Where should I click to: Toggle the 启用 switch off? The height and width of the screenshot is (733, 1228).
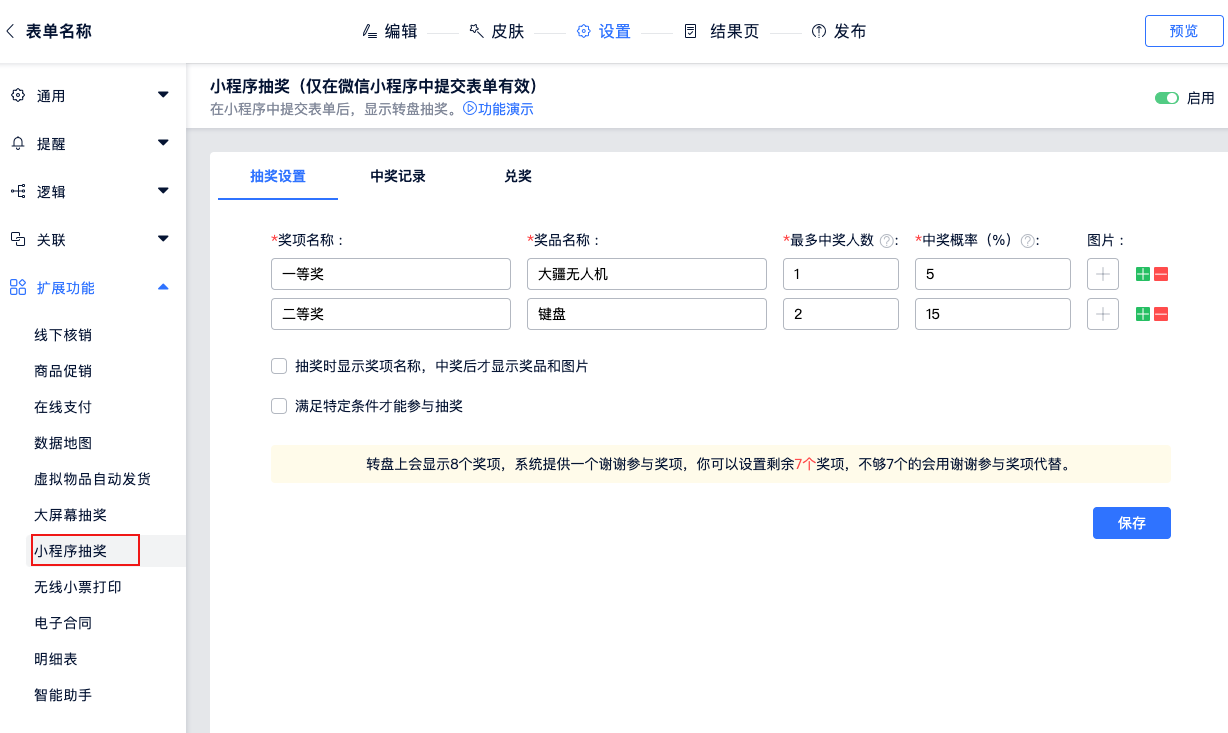[1166, 98]
